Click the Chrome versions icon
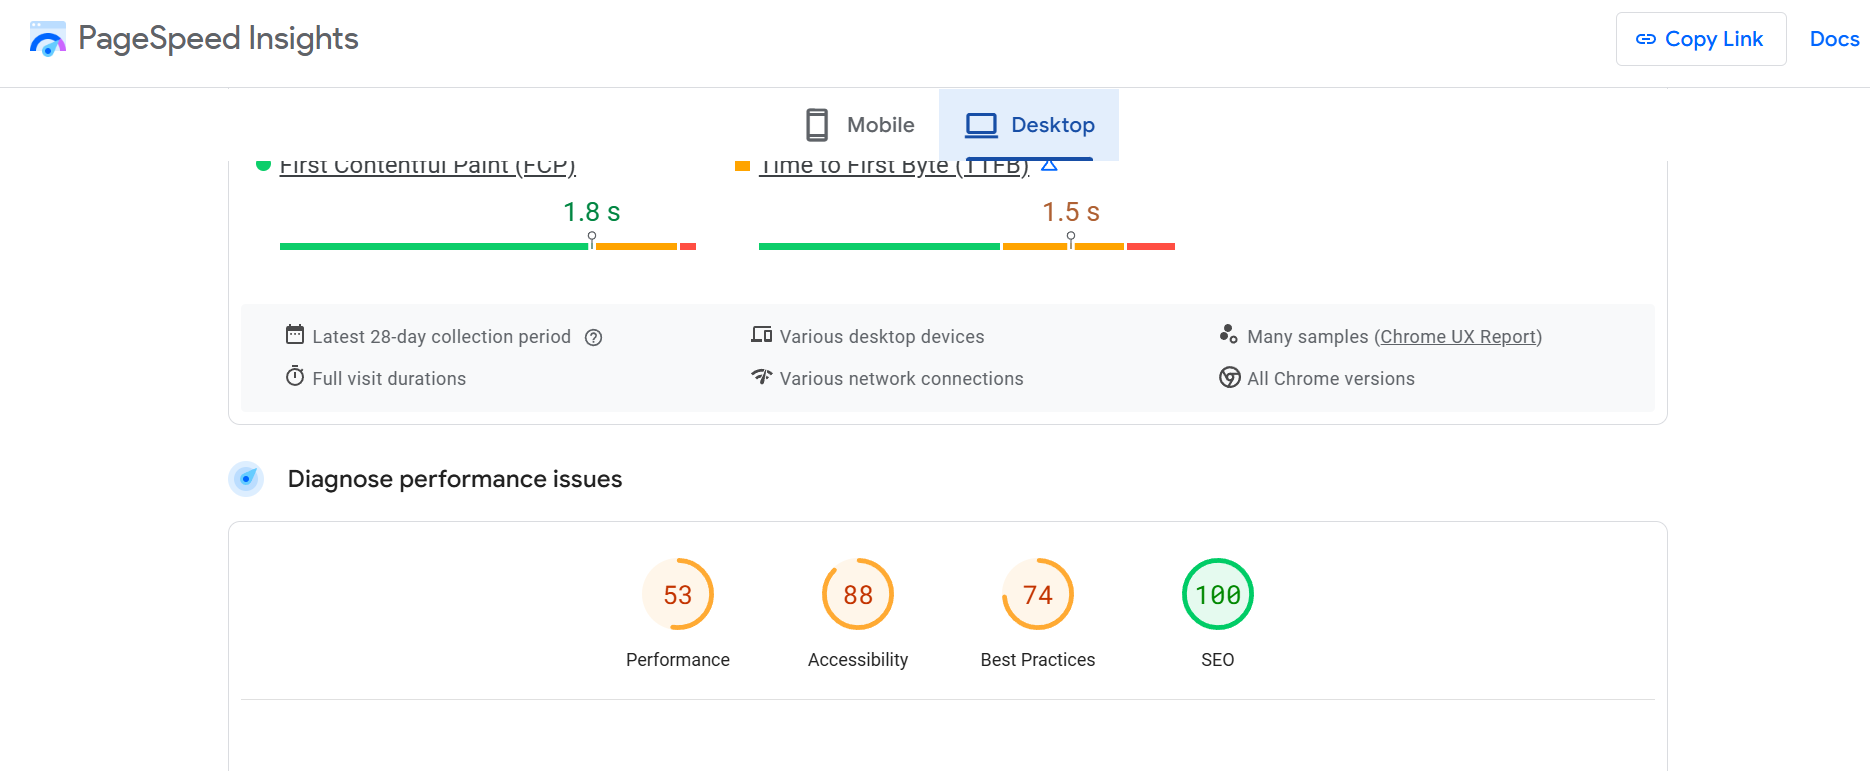This screenshot has width=1870, height=771. coord(1229,377)
